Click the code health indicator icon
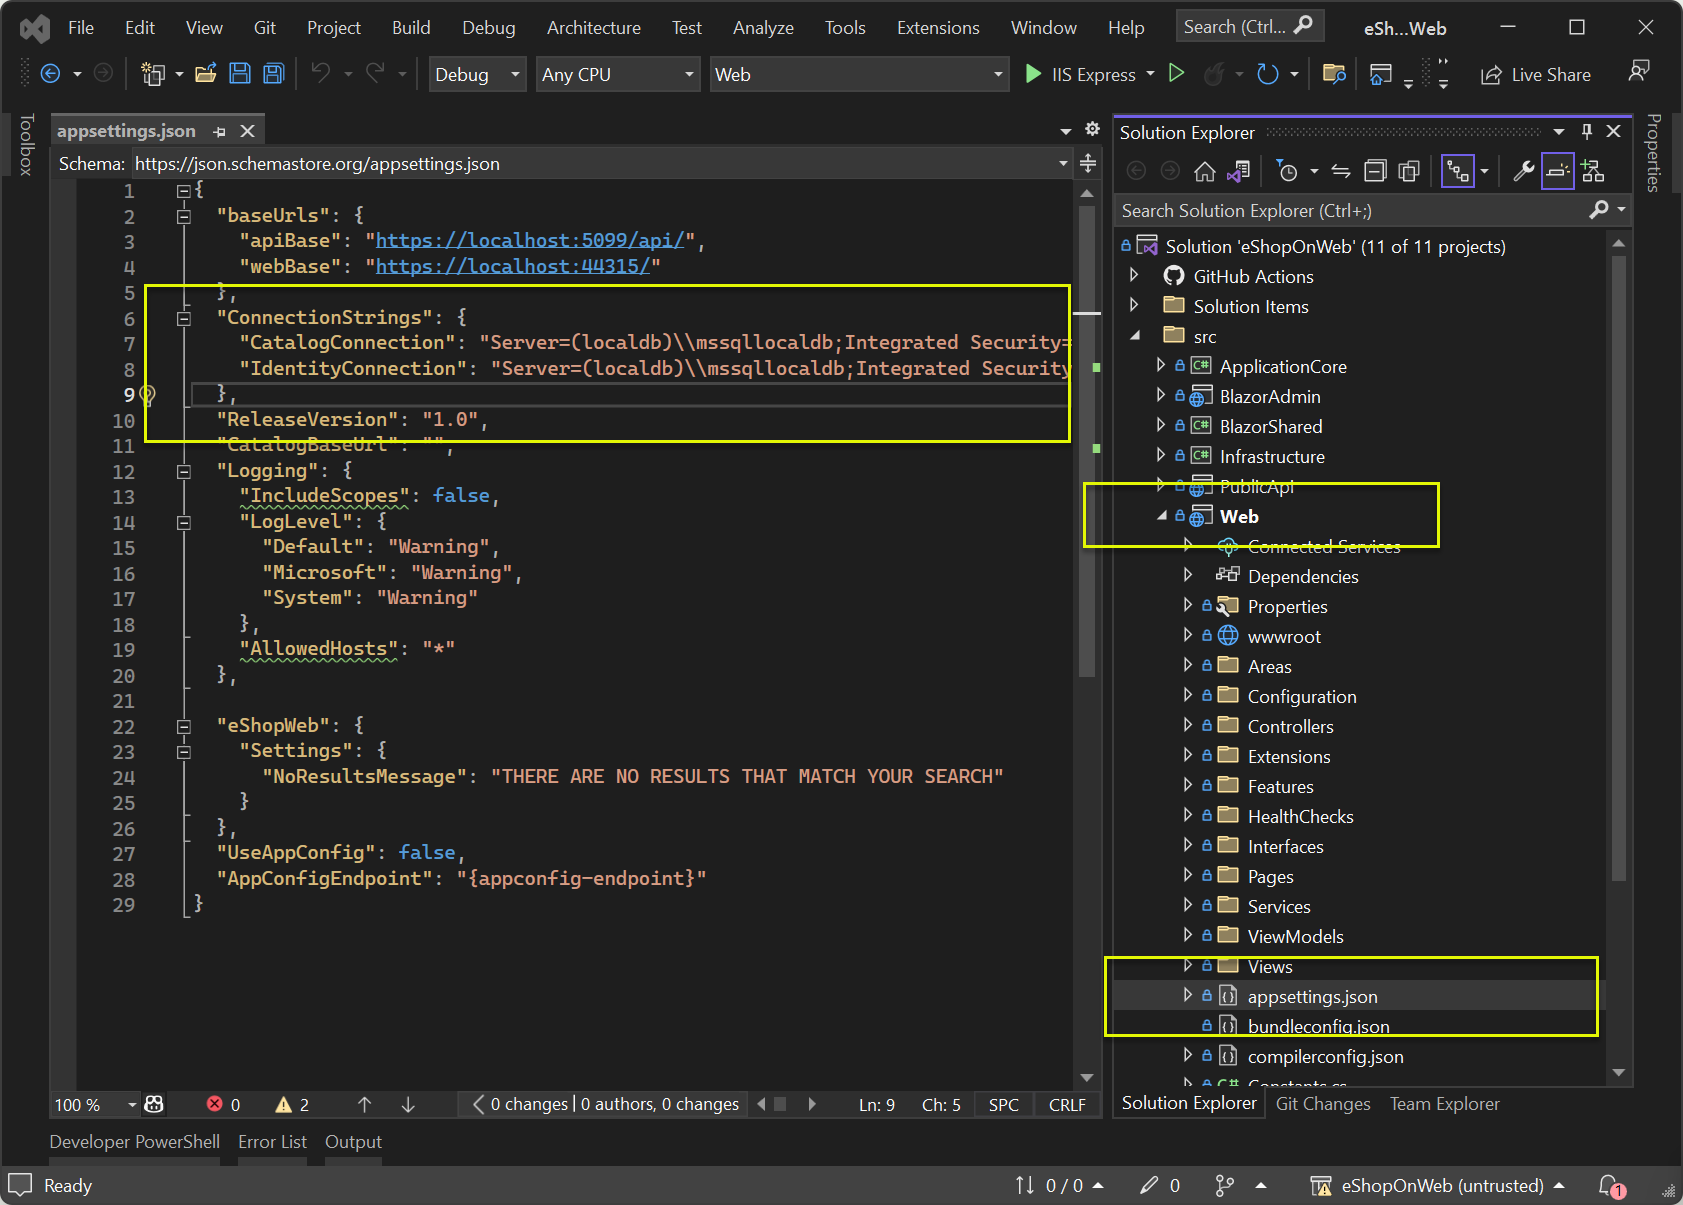Viewport: 1683px width, 1205px height. (x=154, y=1104)
